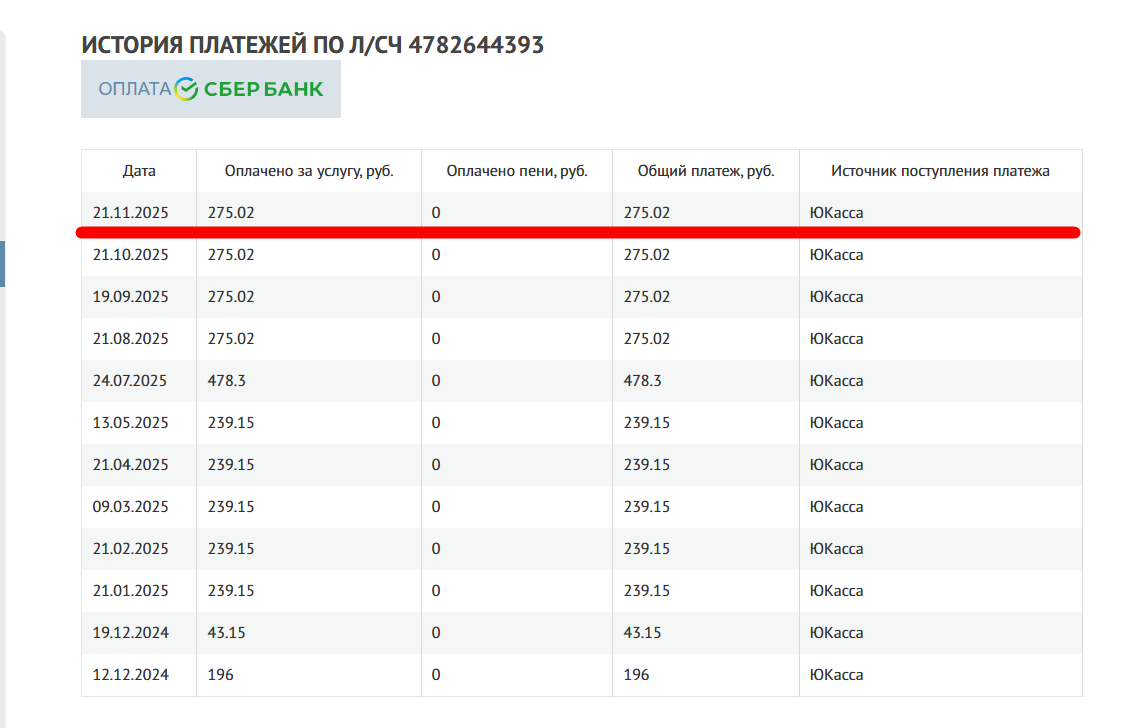Image resolution: width=1123 pixels, height=728 pixels.
Task: Select the penalty value 0 in 21.10.2025 row
Action: coord(436,255)
